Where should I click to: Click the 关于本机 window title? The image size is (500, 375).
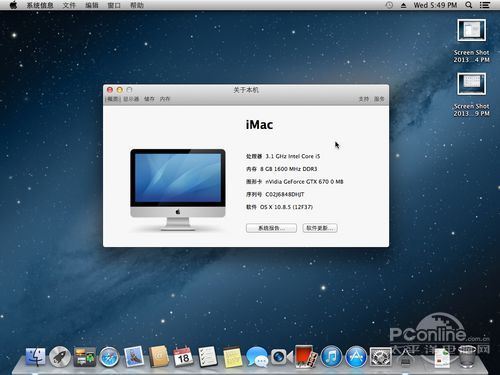[246, 90]
